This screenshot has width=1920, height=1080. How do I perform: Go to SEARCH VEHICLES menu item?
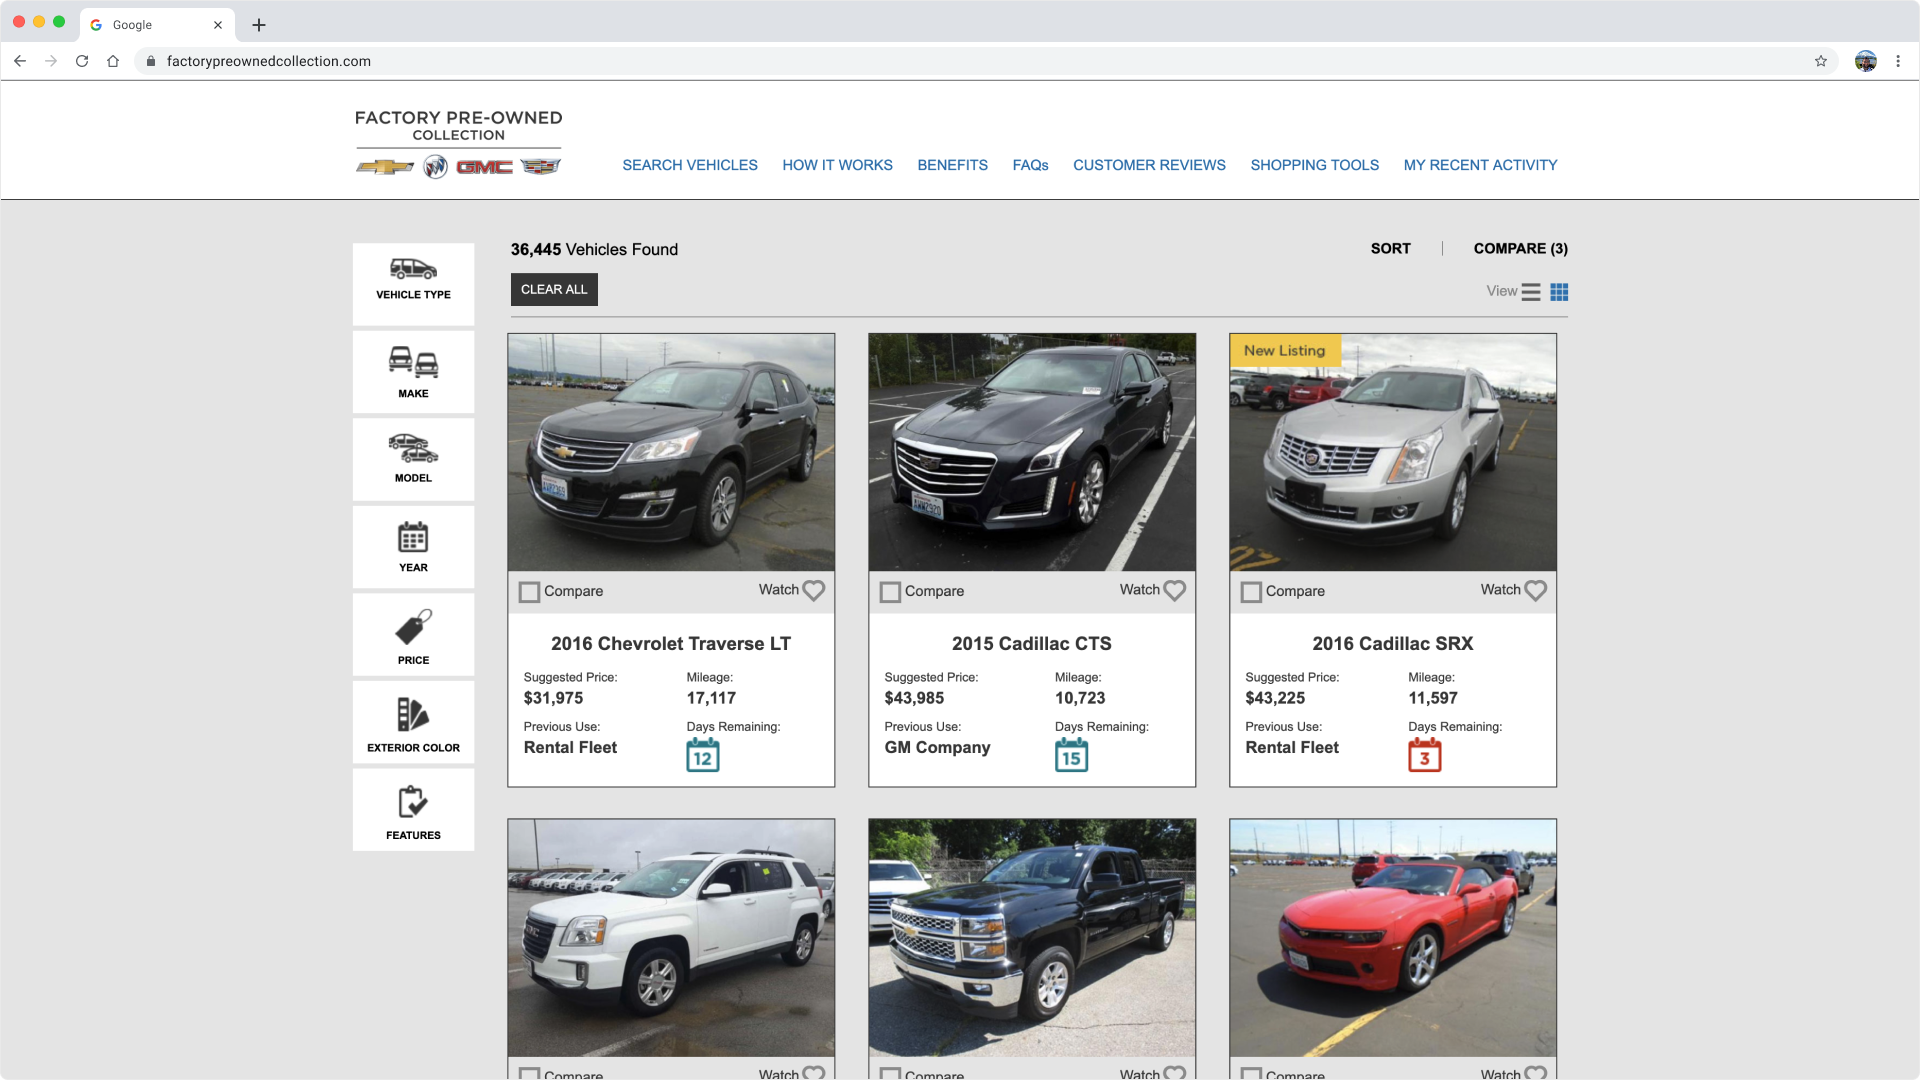click(x=690, y=165)
